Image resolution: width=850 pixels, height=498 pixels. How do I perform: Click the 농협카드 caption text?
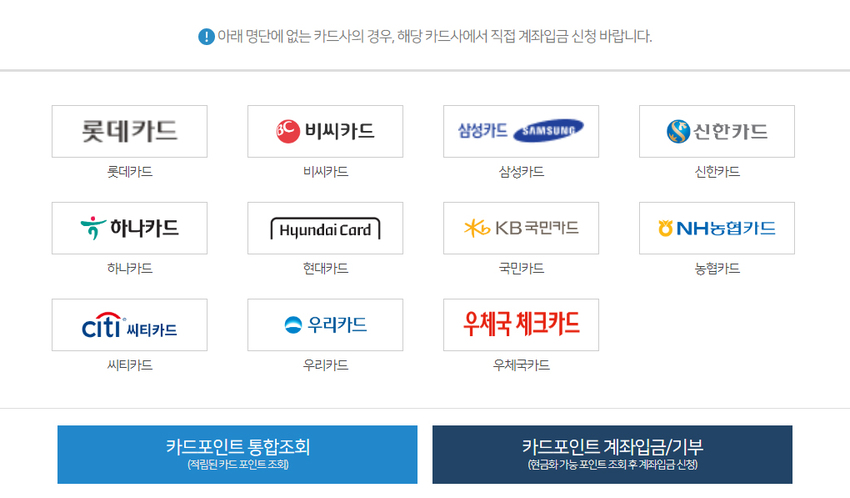click(x=717, y=268)
